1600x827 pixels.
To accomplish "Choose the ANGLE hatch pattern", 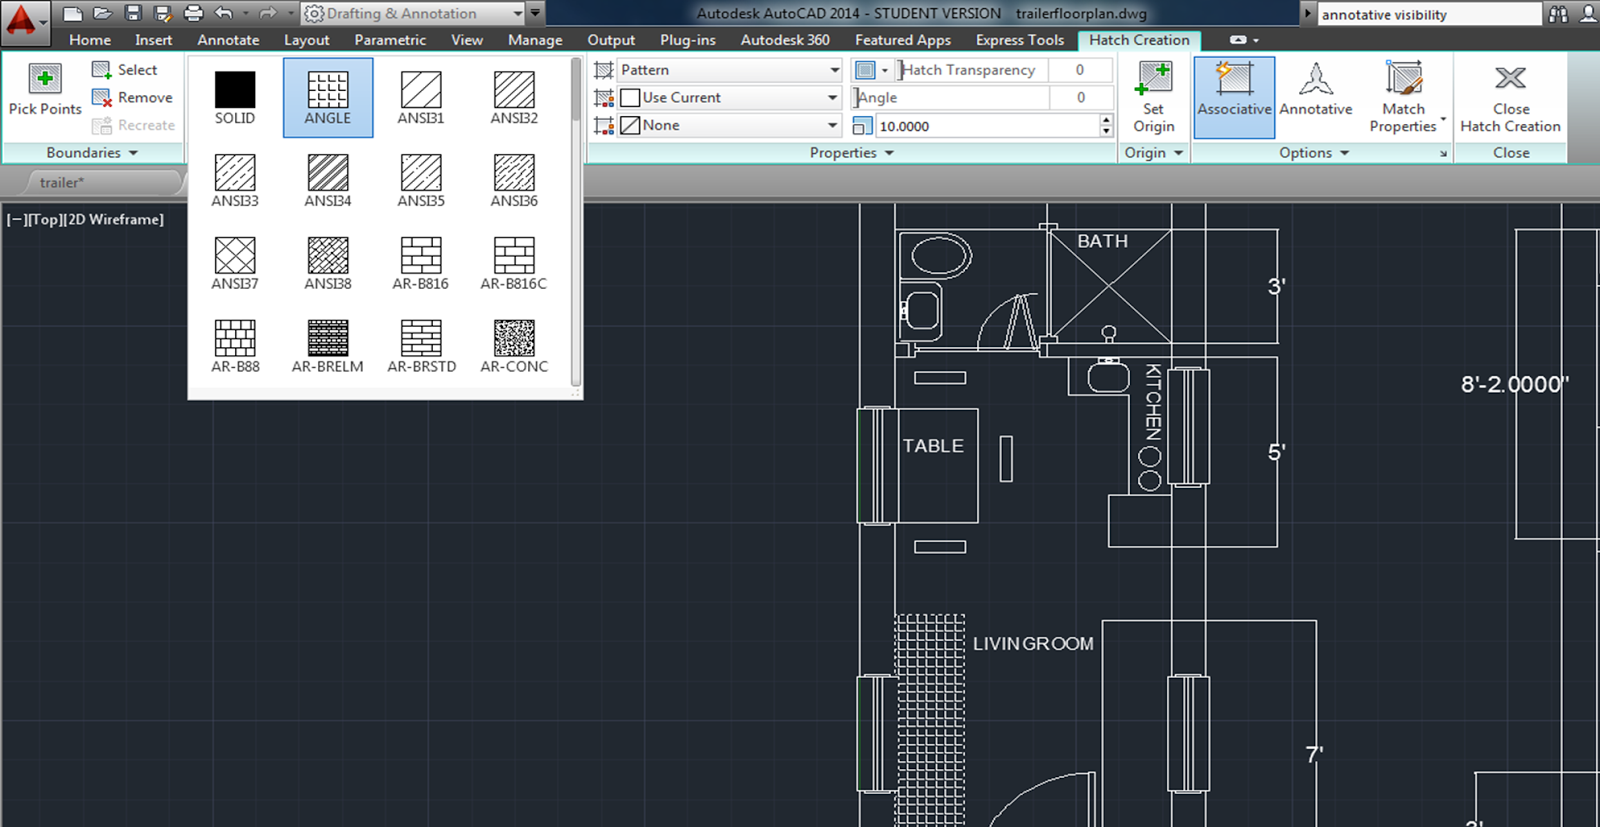I will (328, 97).
